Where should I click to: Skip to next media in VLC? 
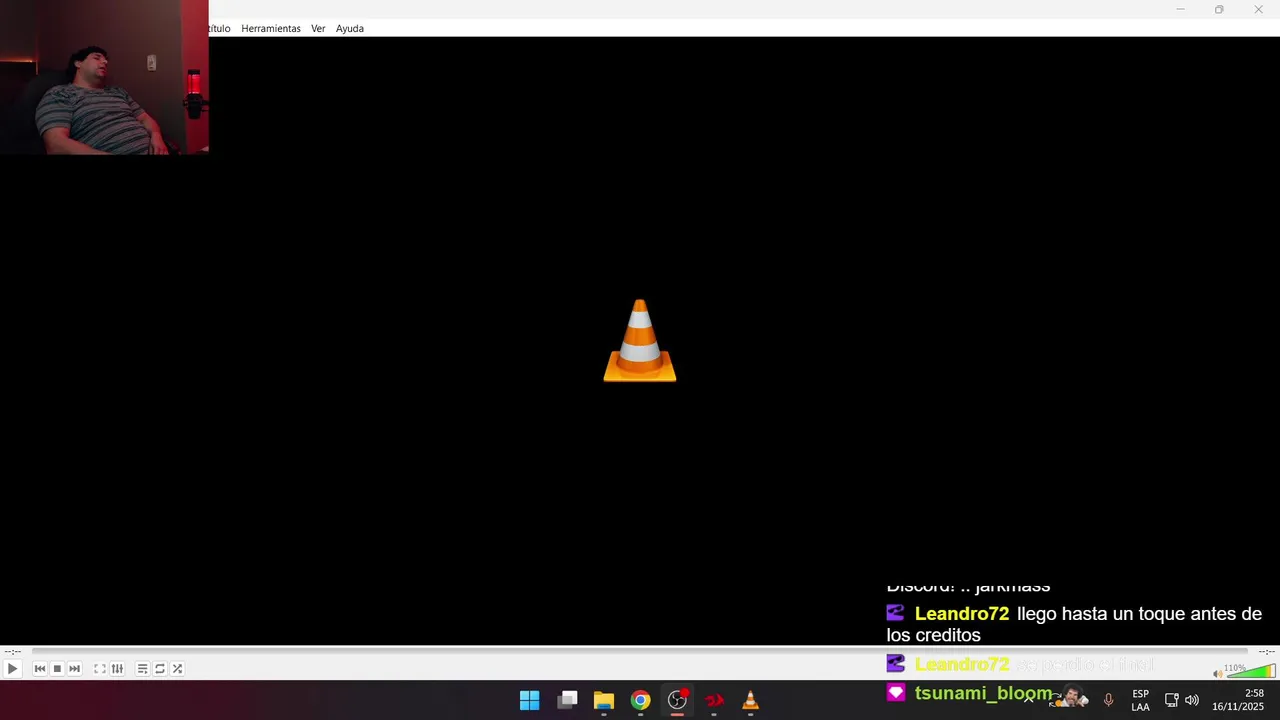74,669
